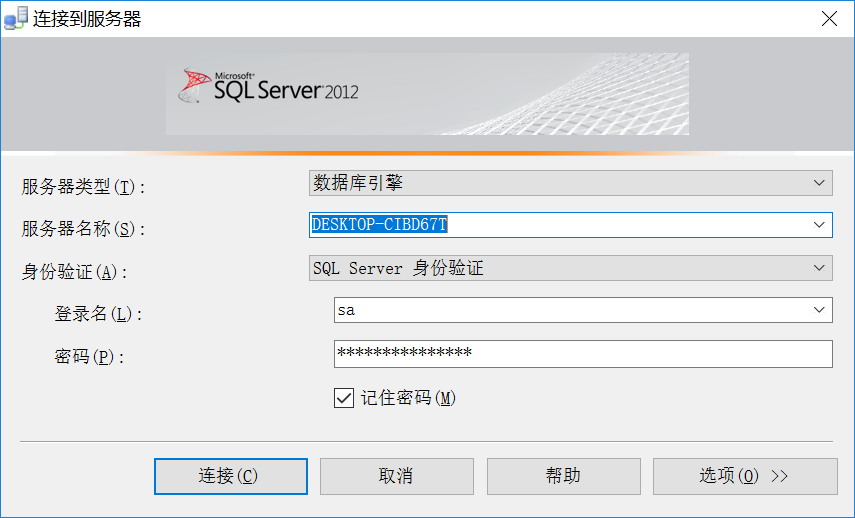This screenshot has height=518, width=855.
Task: Open the server type (服务器类型) dropdown
Action: (x=570, y=183)
